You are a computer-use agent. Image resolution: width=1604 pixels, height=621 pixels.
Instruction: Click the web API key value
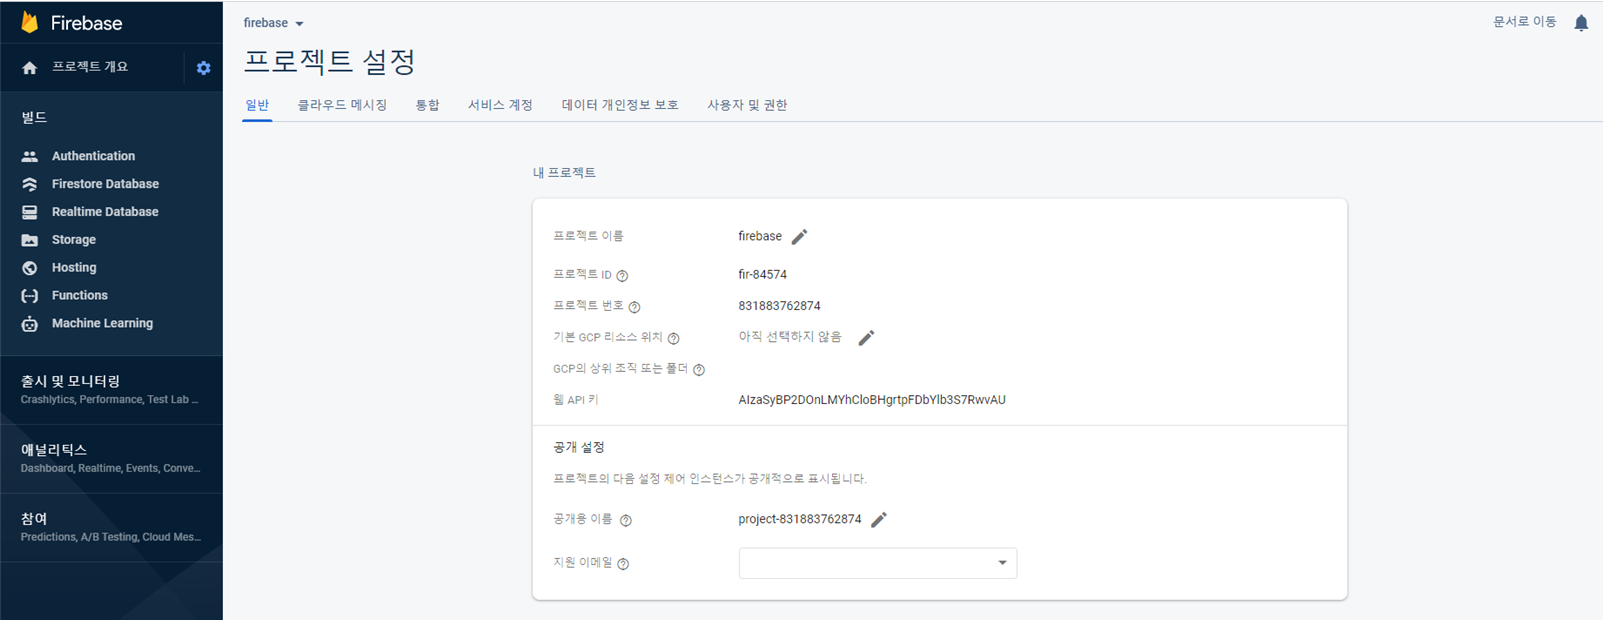(872, 400)
